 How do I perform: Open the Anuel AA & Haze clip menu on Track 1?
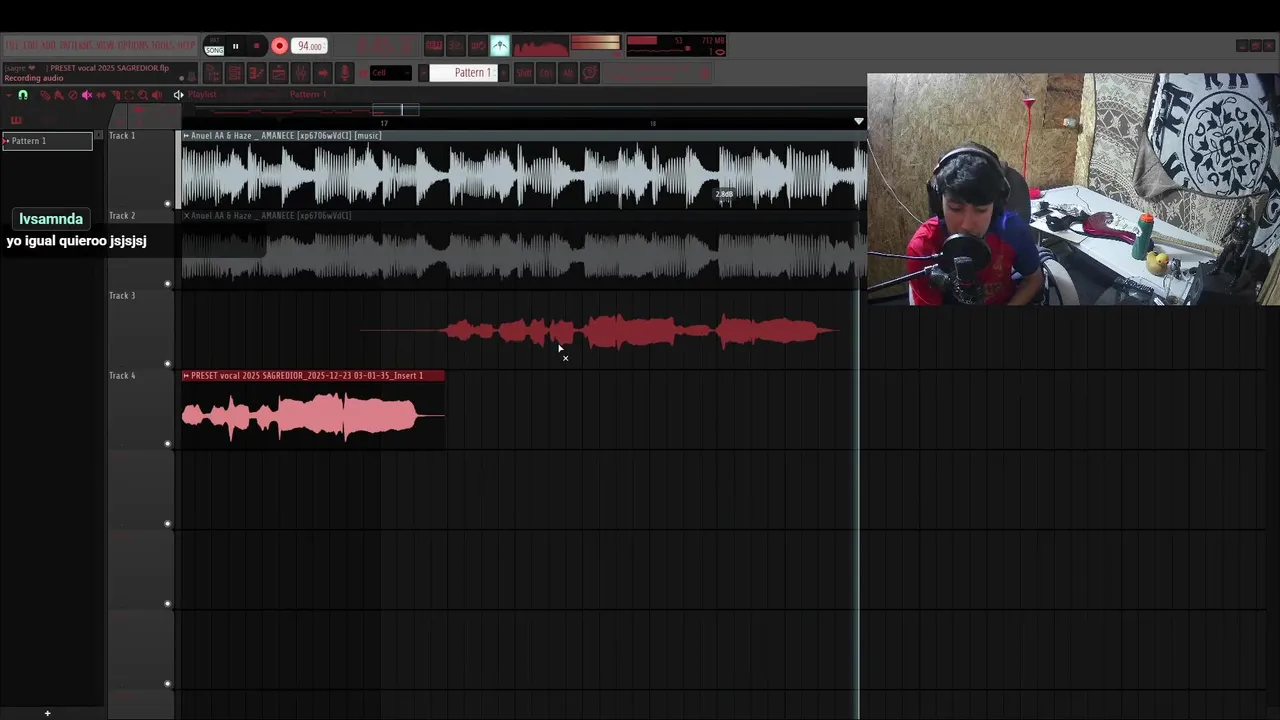(186, 135)
